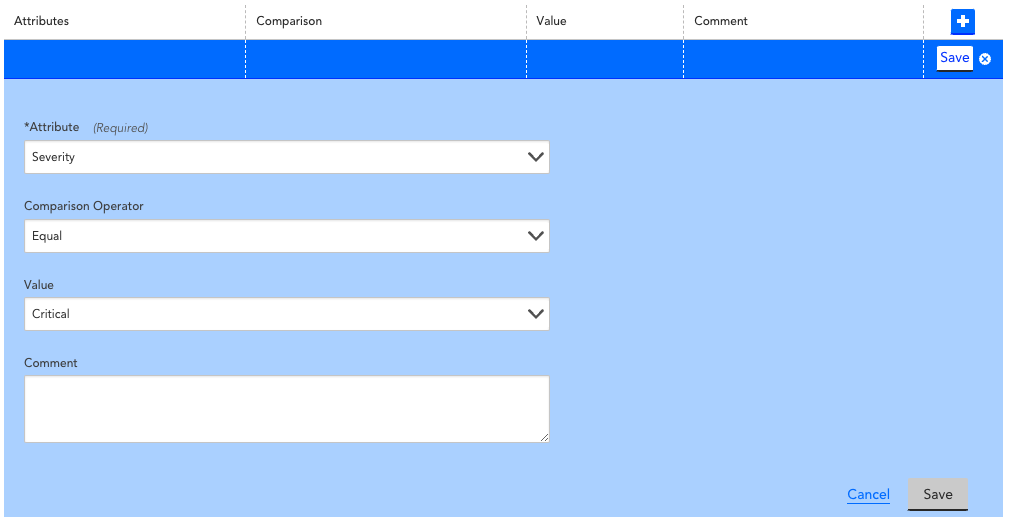Dismiss the blue row with the X icon
Screen dimensions: 1009x522
[x=985, y=59]
